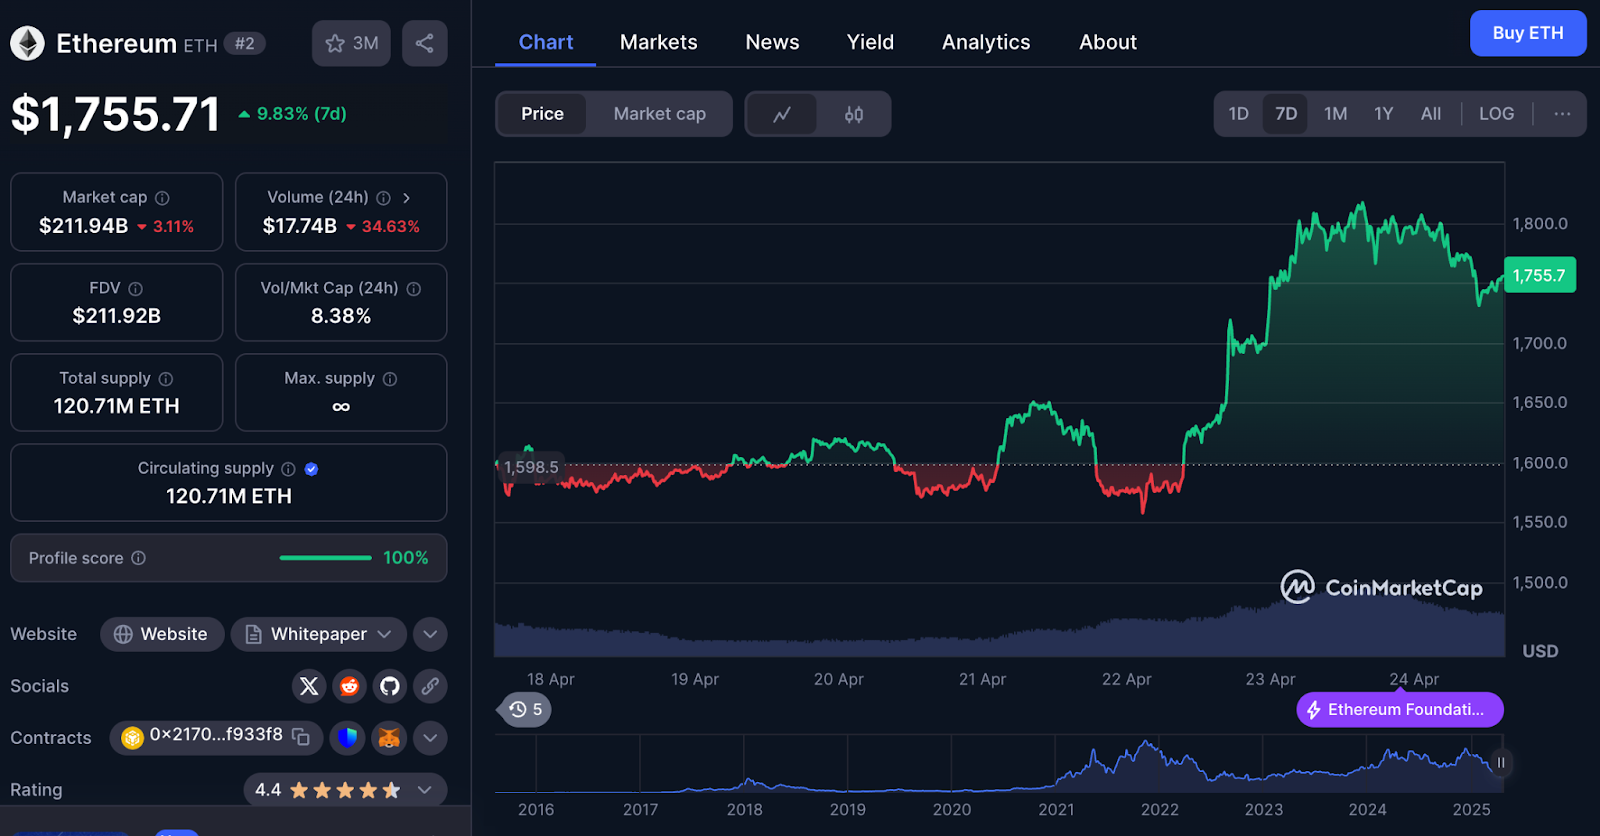Open chart more options (three dots)
The width and height of the screenshot is (1600, 836).
tap(1562, 114)
